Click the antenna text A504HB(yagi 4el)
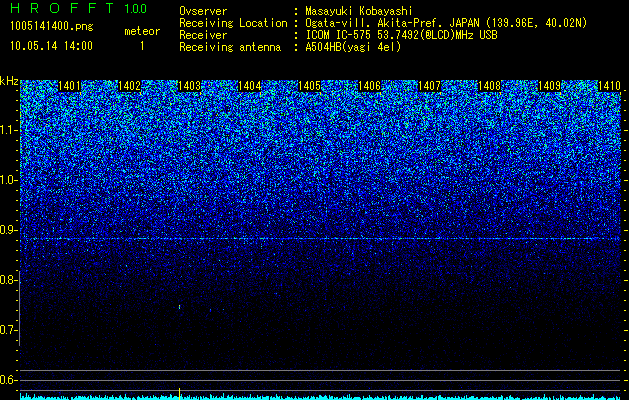629x400 pixels. tap(353, 47)
